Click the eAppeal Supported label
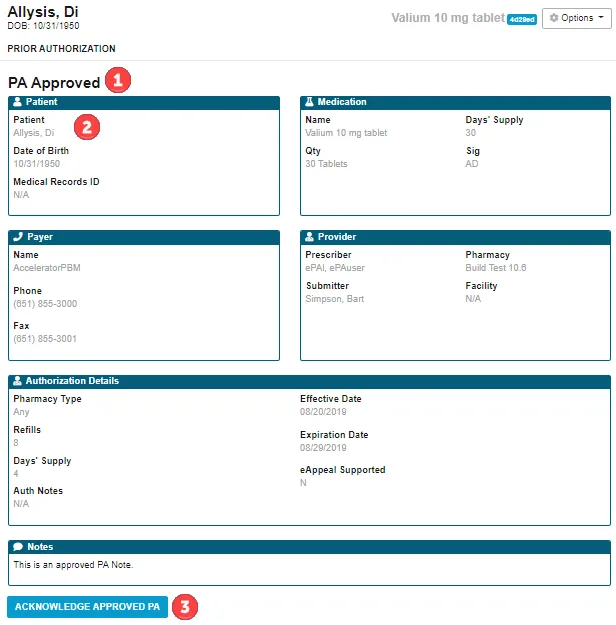 tap(342, 470)
